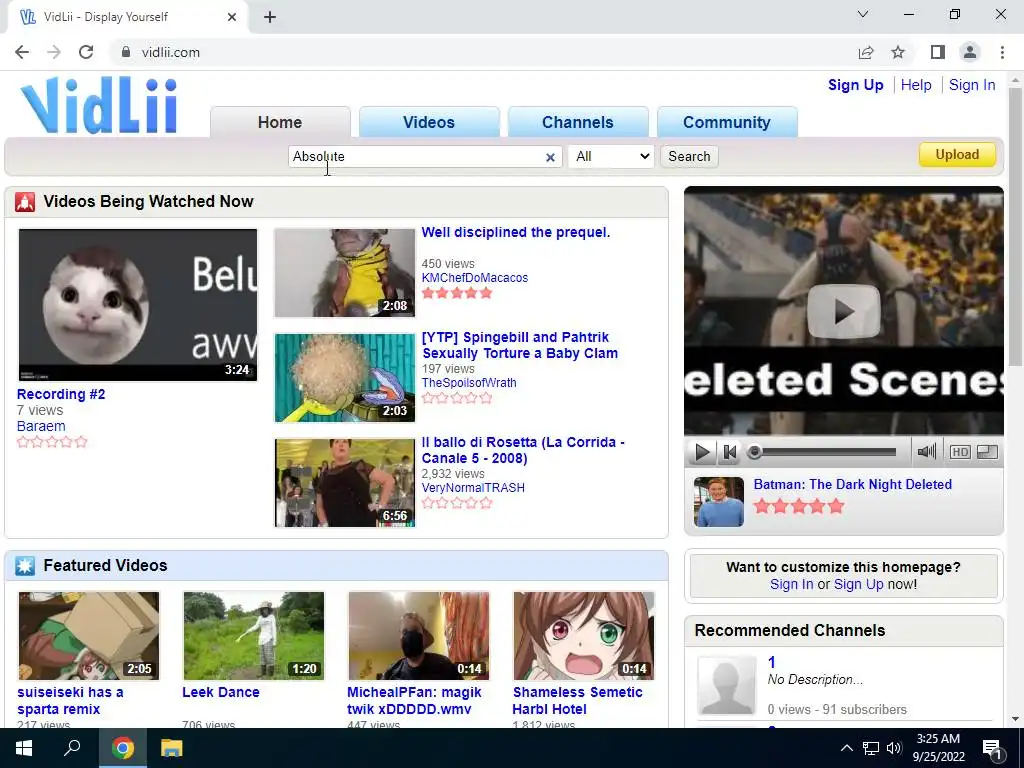1024x768 pixels.
Task: Open the KMChefDoMacacos channel link
Action: point(475,278)
